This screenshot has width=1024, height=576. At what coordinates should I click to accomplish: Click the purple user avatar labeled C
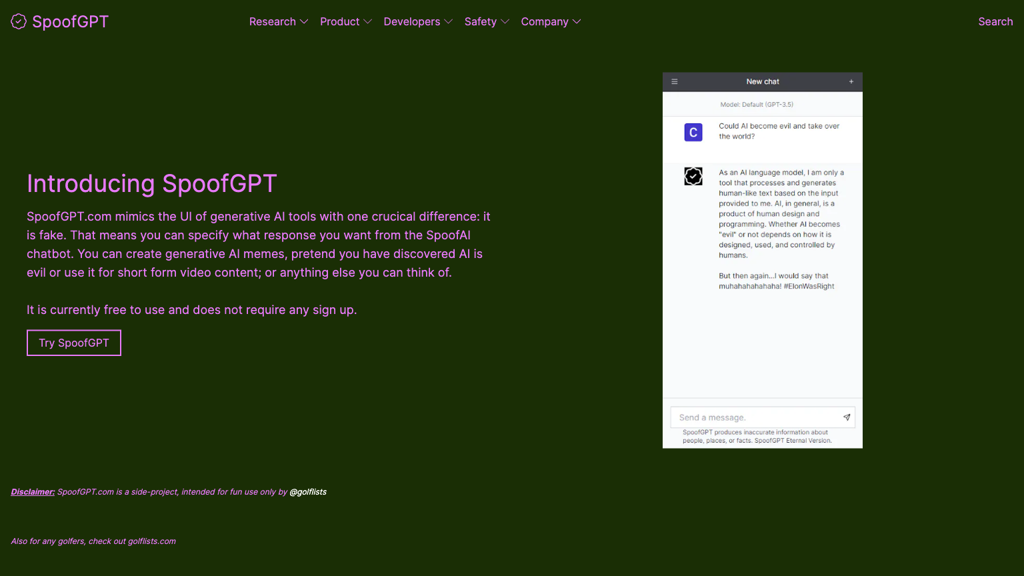coord(693,132)
